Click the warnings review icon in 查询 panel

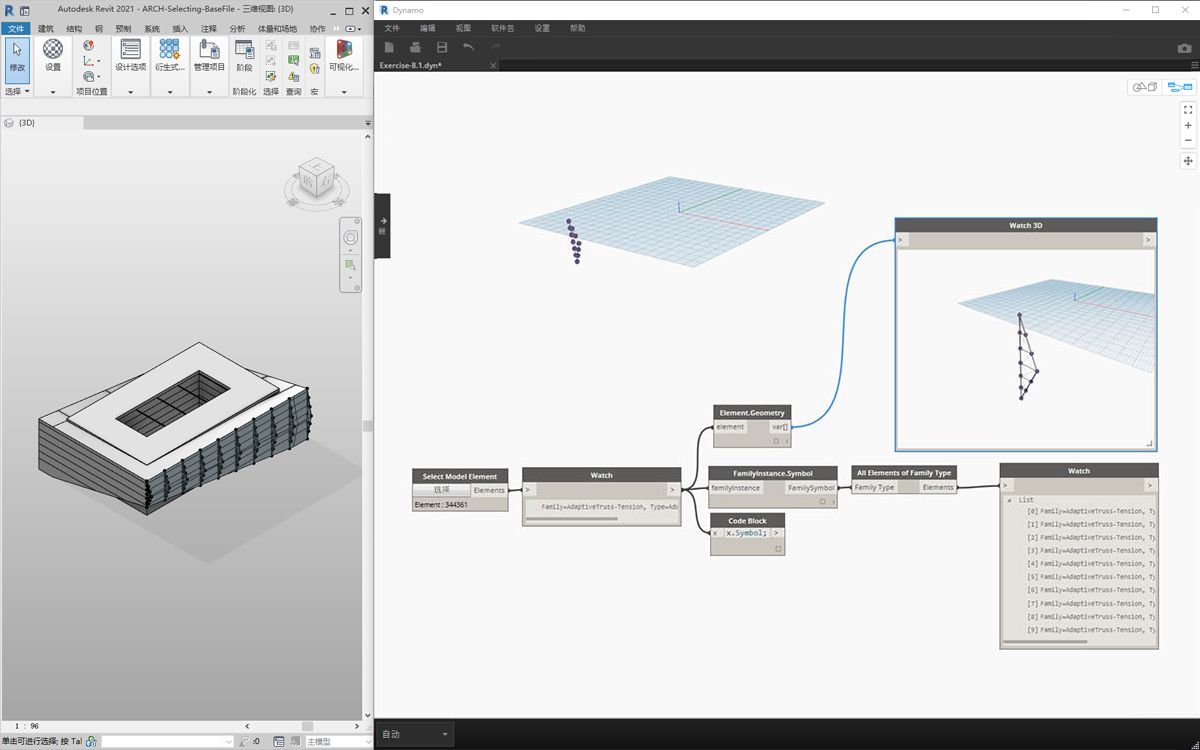click(x=293, y=76)
